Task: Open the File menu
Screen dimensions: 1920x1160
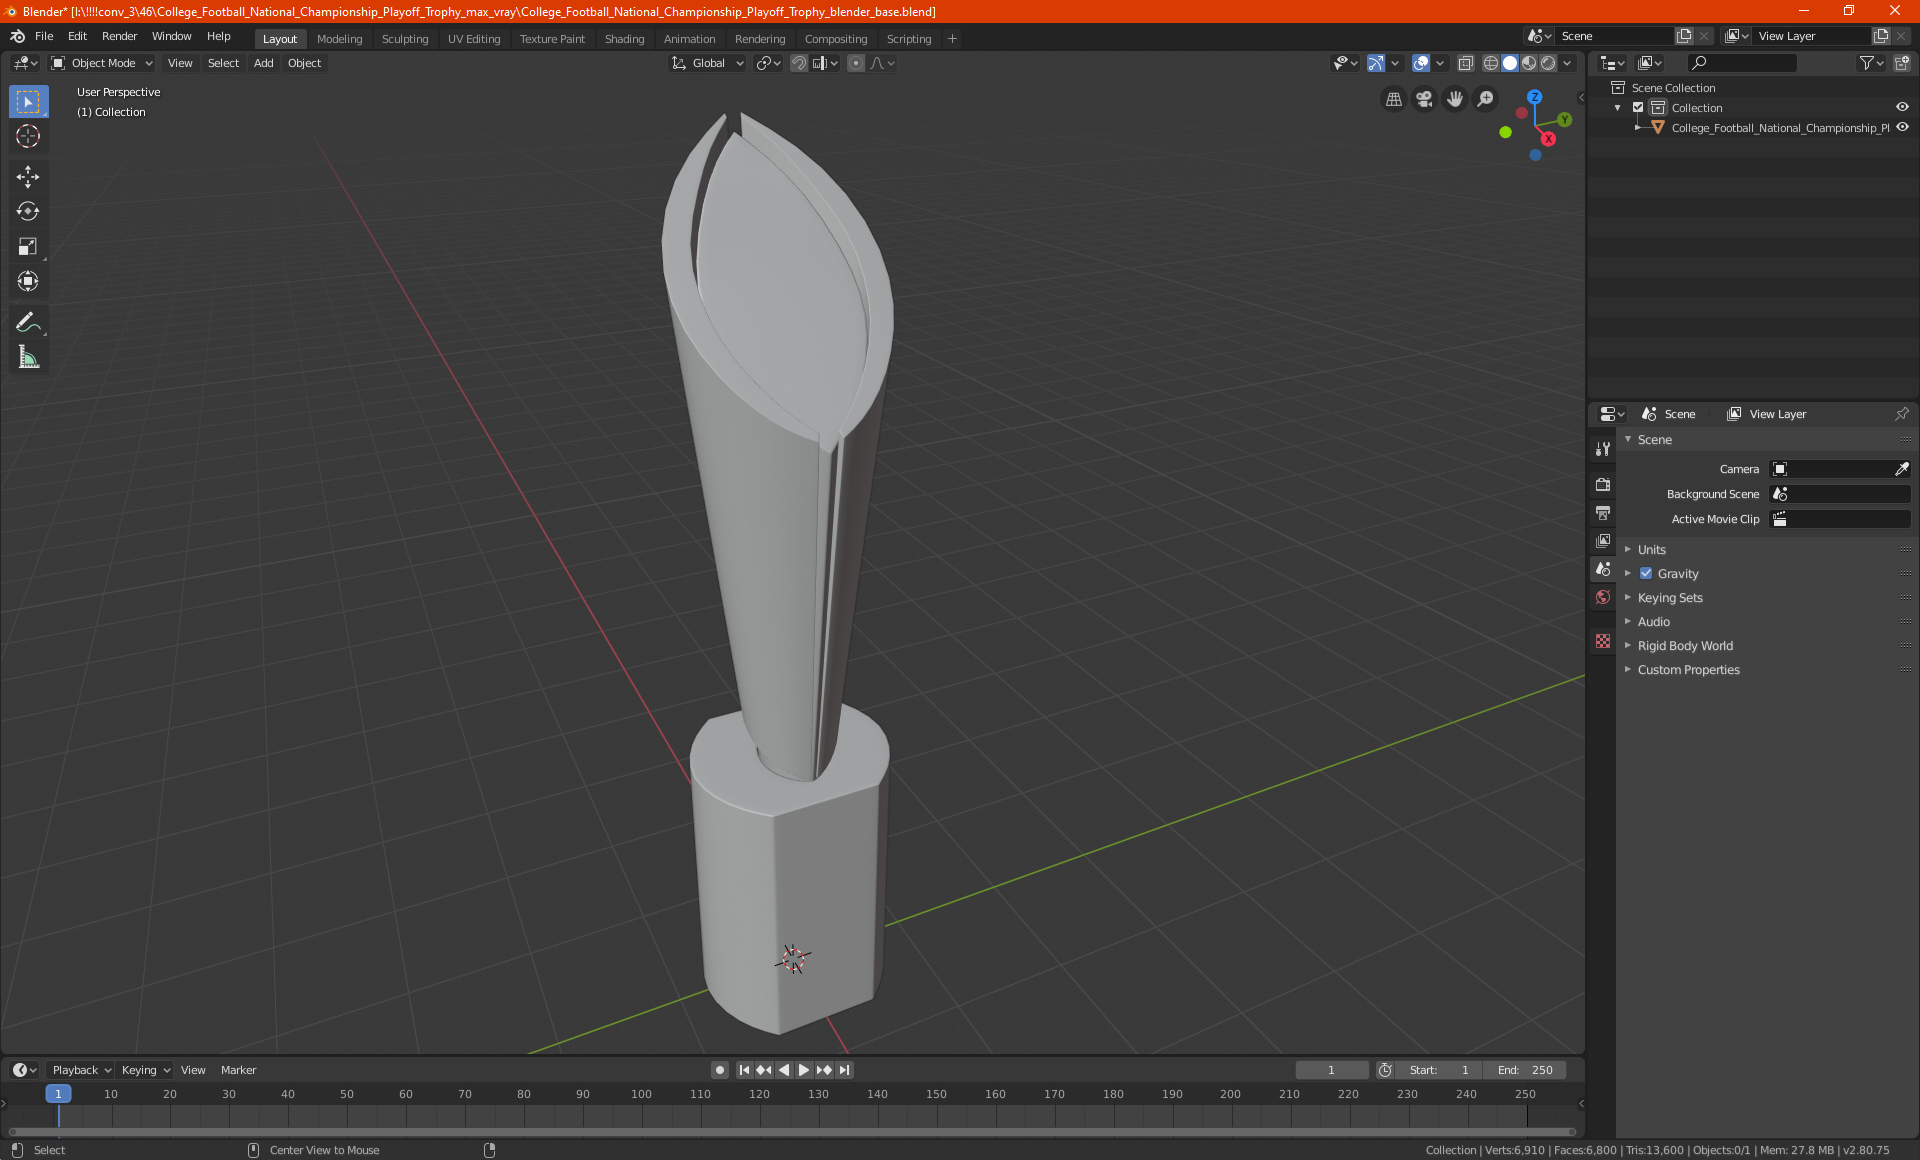Action: [44, 36]
